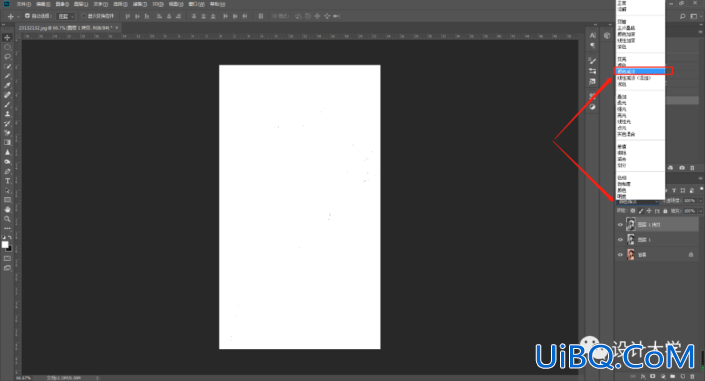Select the Lasso tool
Screen dimensions: 705x381
7,57
